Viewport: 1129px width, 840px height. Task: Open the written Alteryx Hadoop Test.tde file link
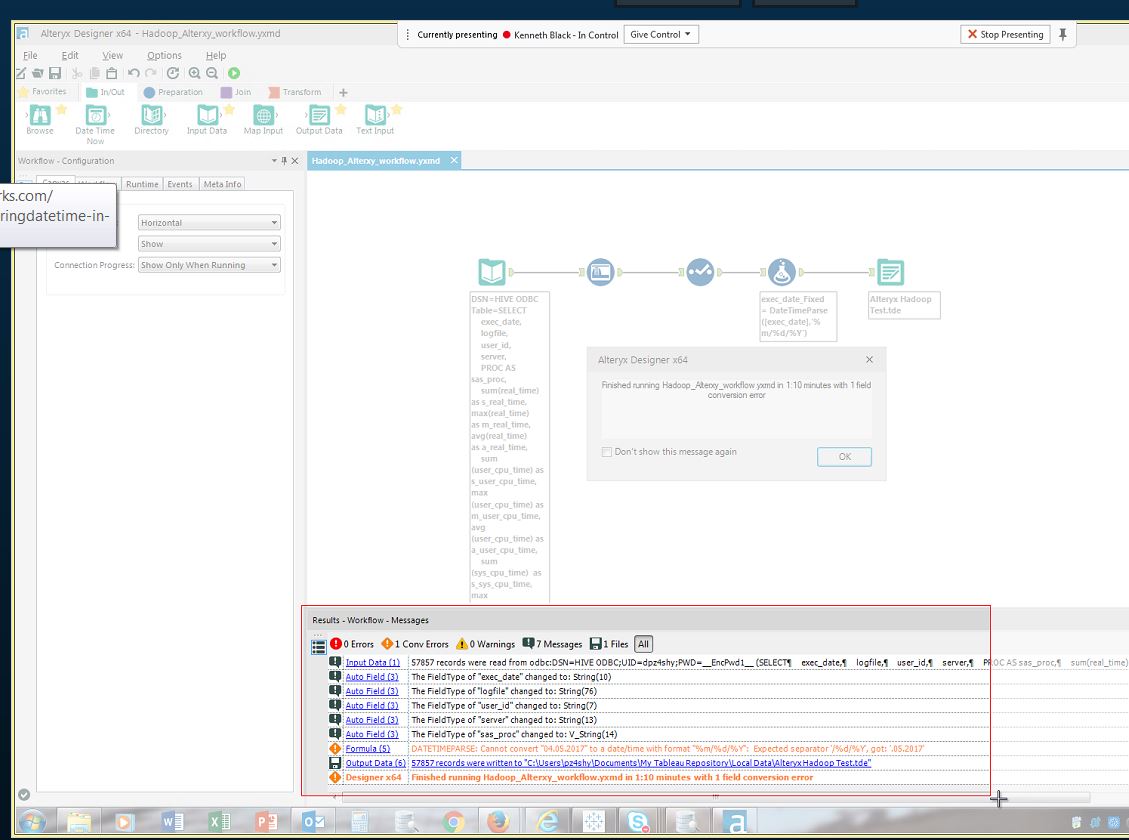(x=641, y=763)
